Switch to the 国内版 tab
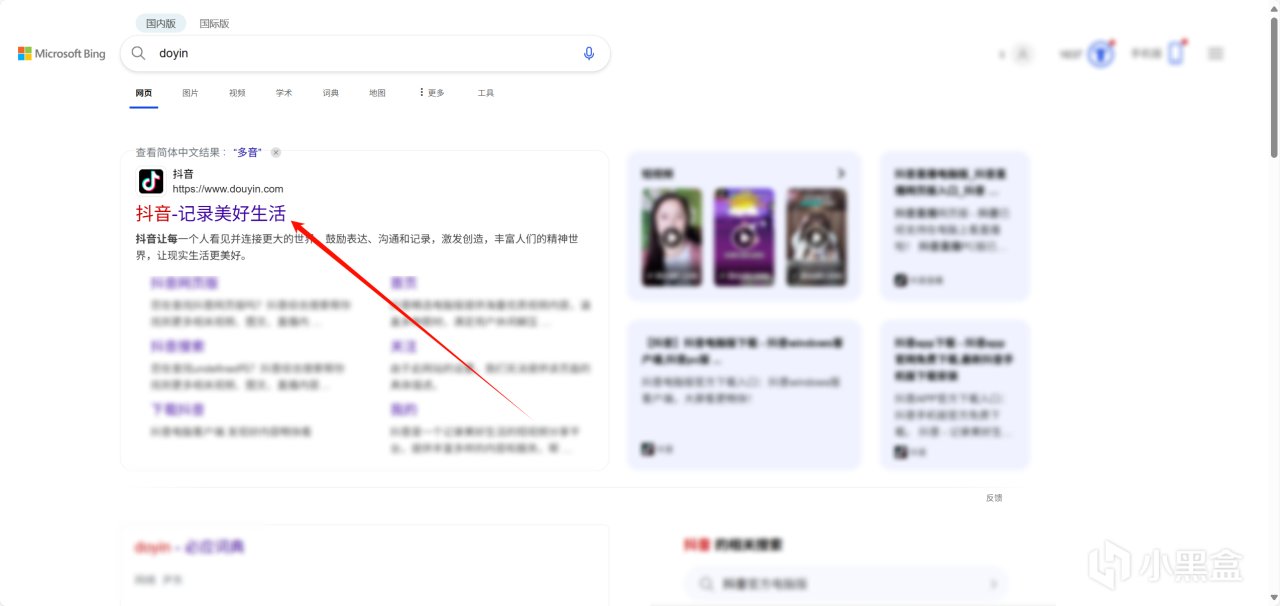 (x=161, y=23)
